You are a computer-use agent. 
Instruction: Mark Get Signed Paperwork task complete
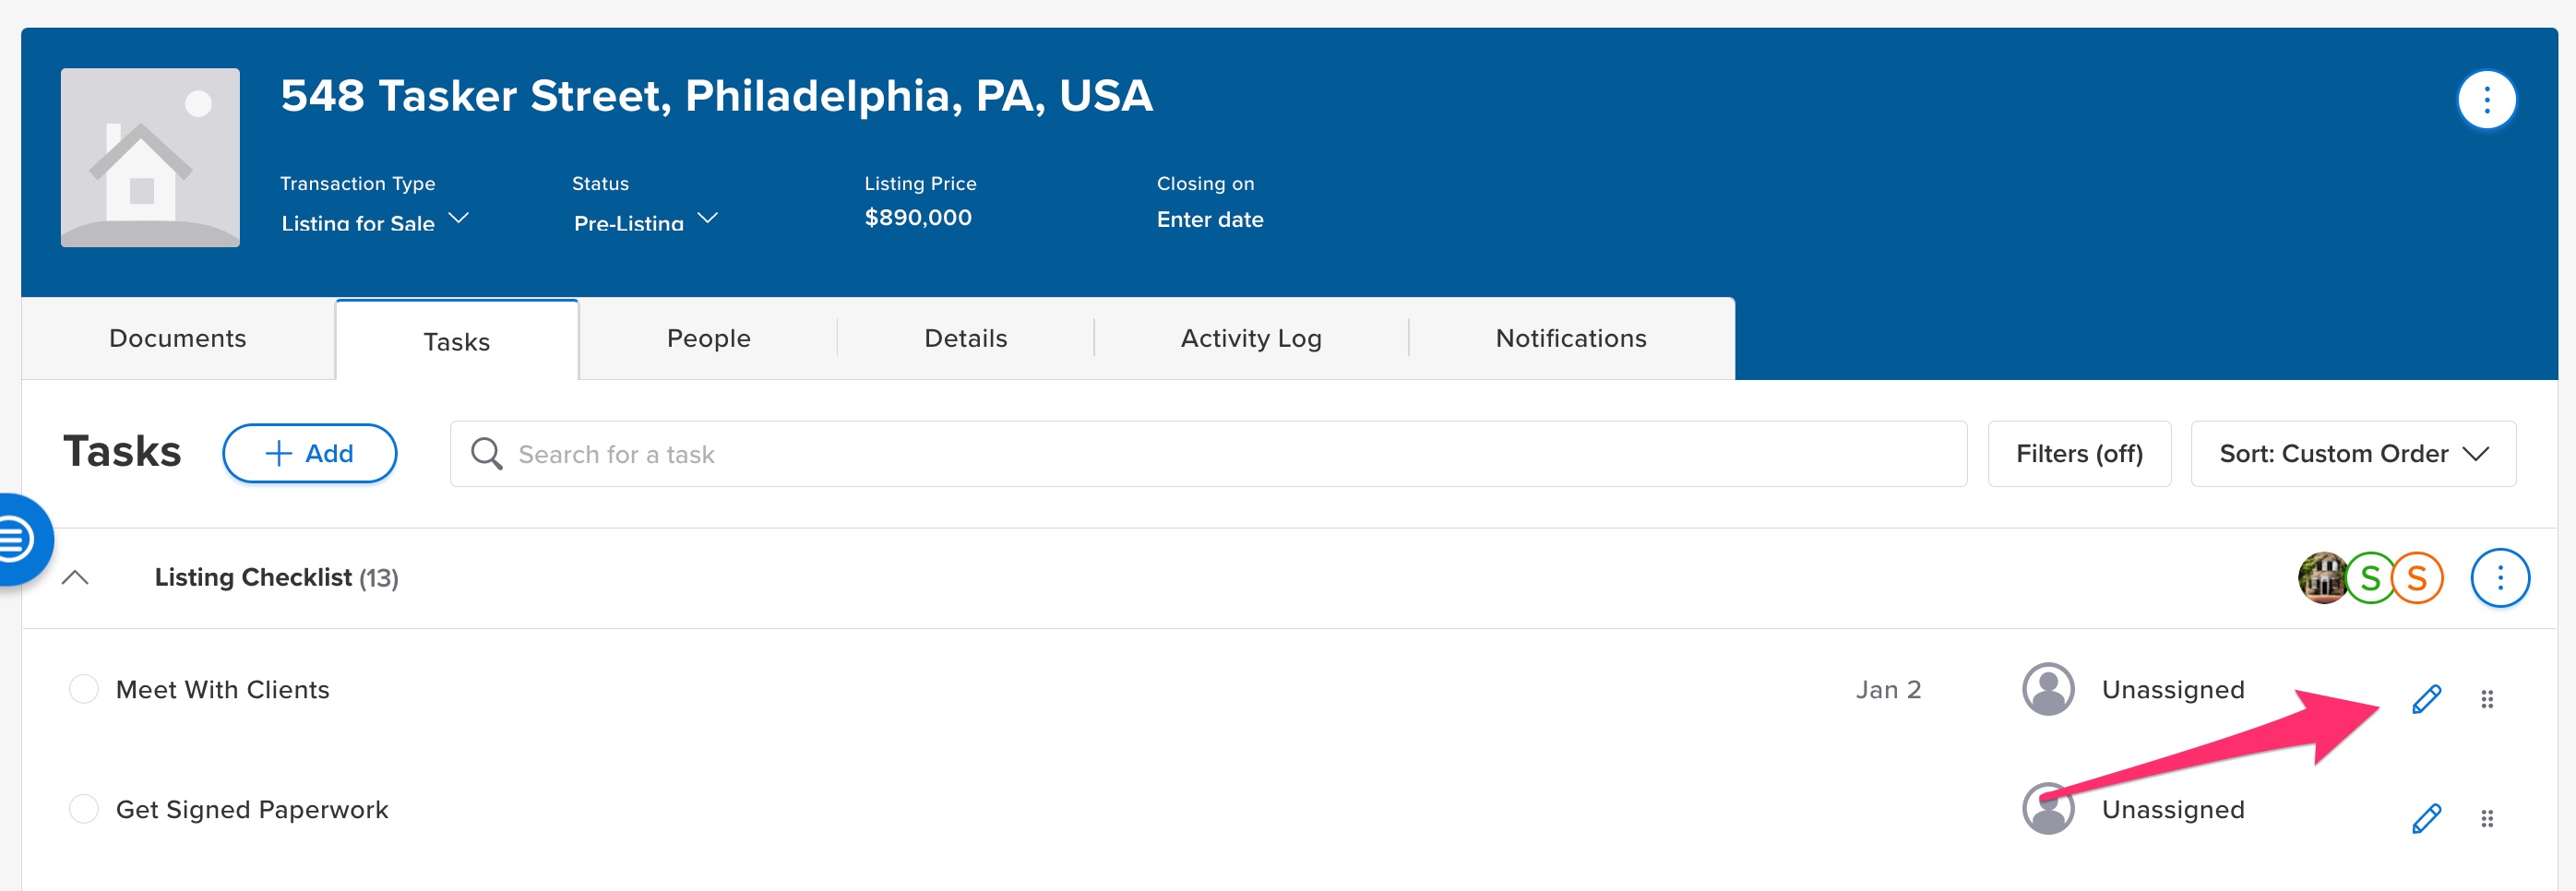[x=84, y=808]
